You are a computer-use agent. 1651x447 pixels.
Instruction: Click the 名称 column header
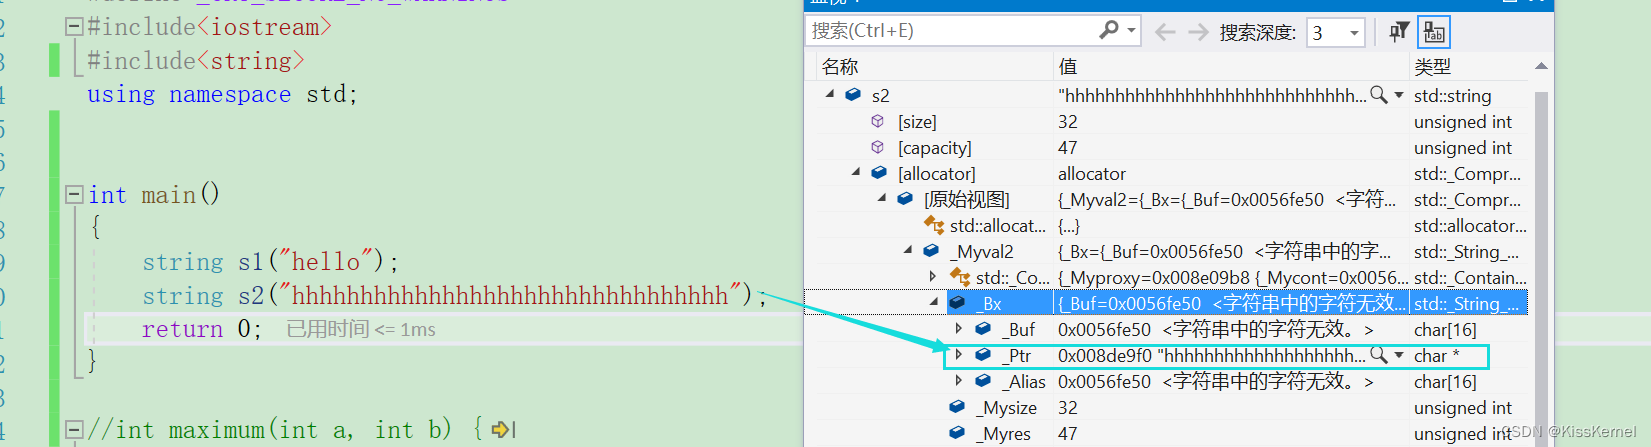[840, 66]
